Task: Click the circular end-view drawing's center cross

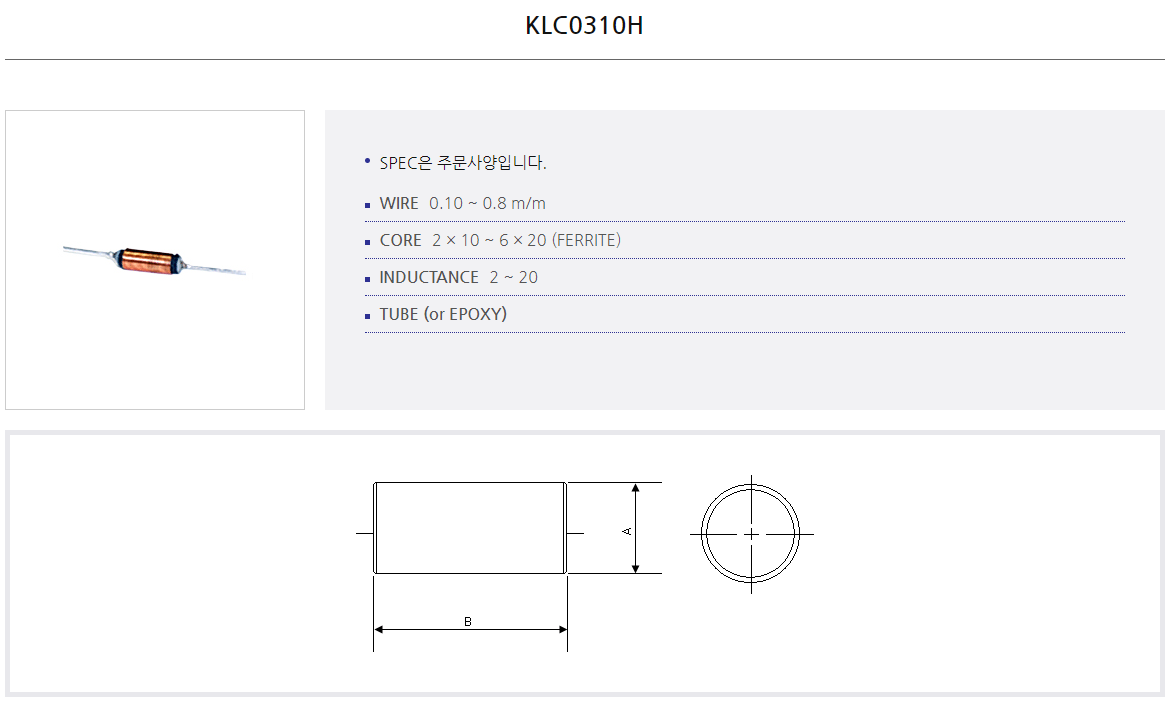Action: (x=751, y=534)
